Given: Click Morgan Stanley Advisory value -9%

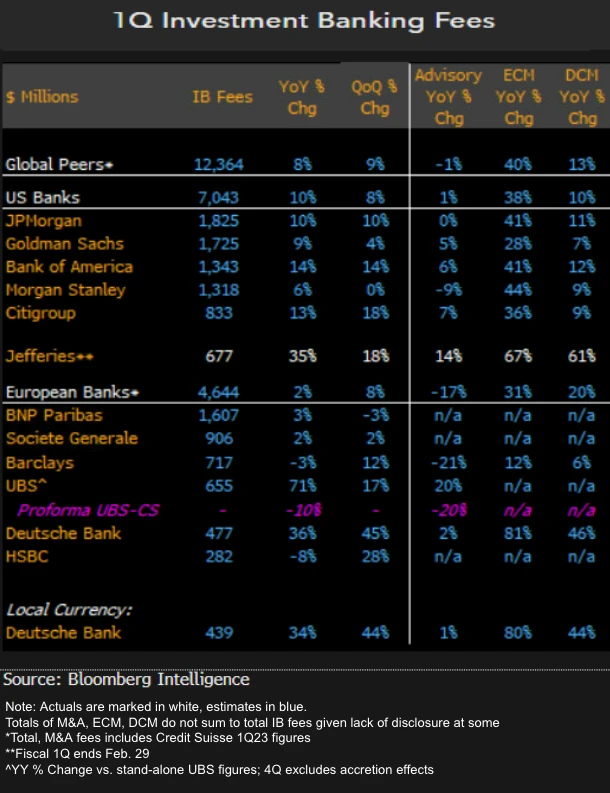Looking at the screenshot, I should 448,290.
